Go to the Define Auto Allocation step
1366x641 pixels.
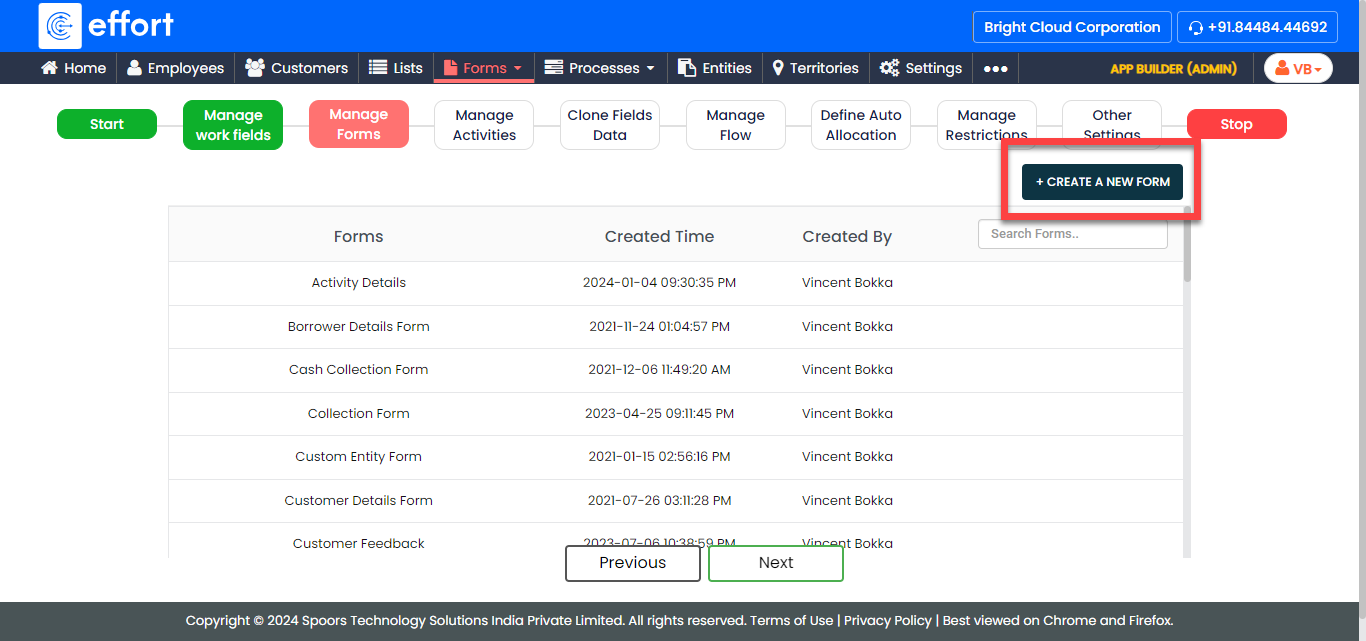tap(861, 125)
